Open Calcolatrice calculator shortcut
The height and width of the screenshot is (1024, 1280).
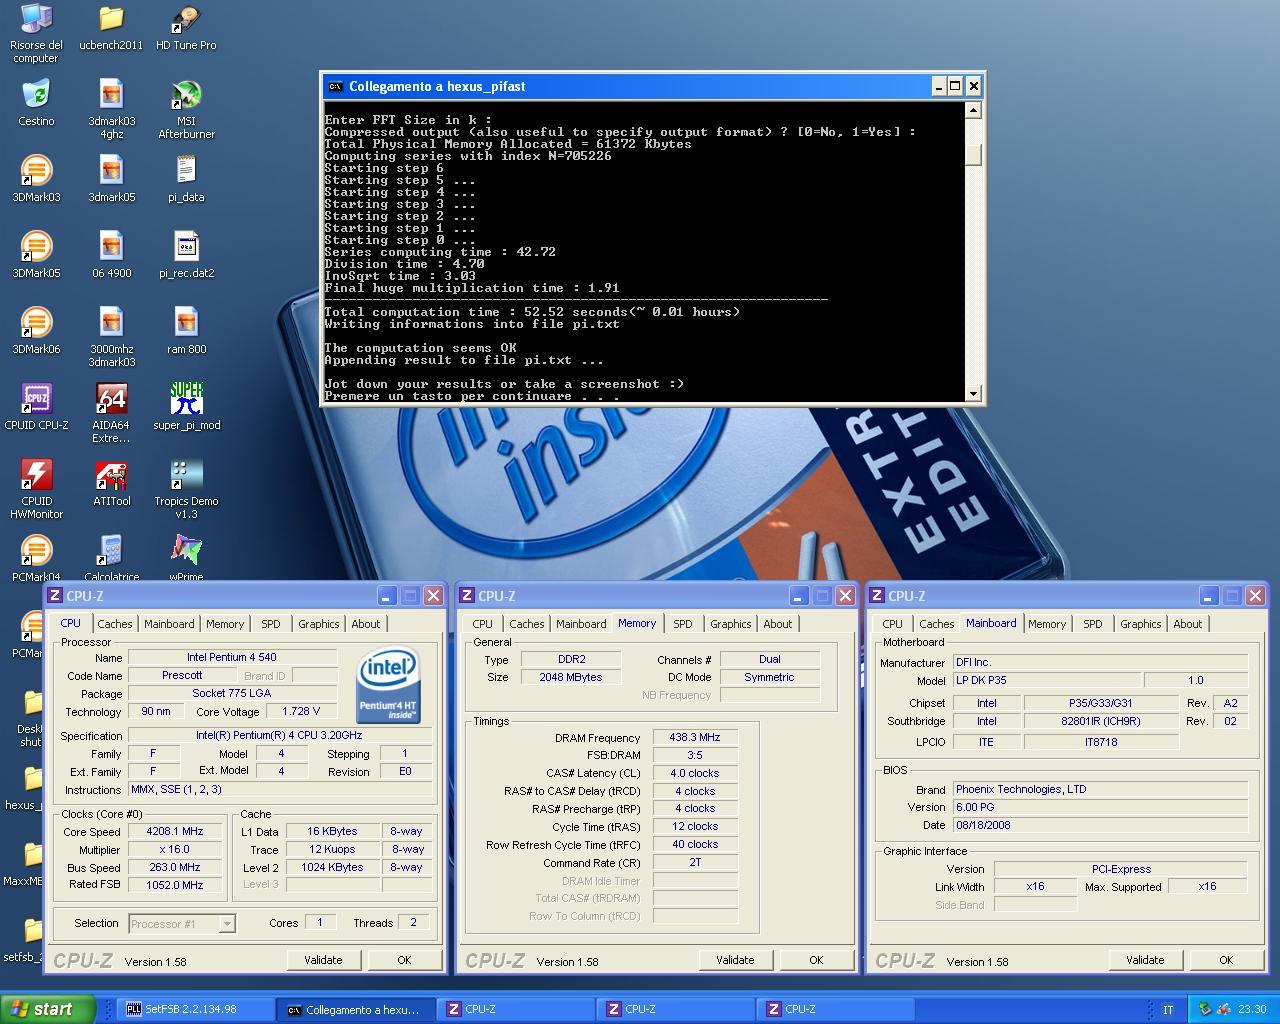[111, 558]
